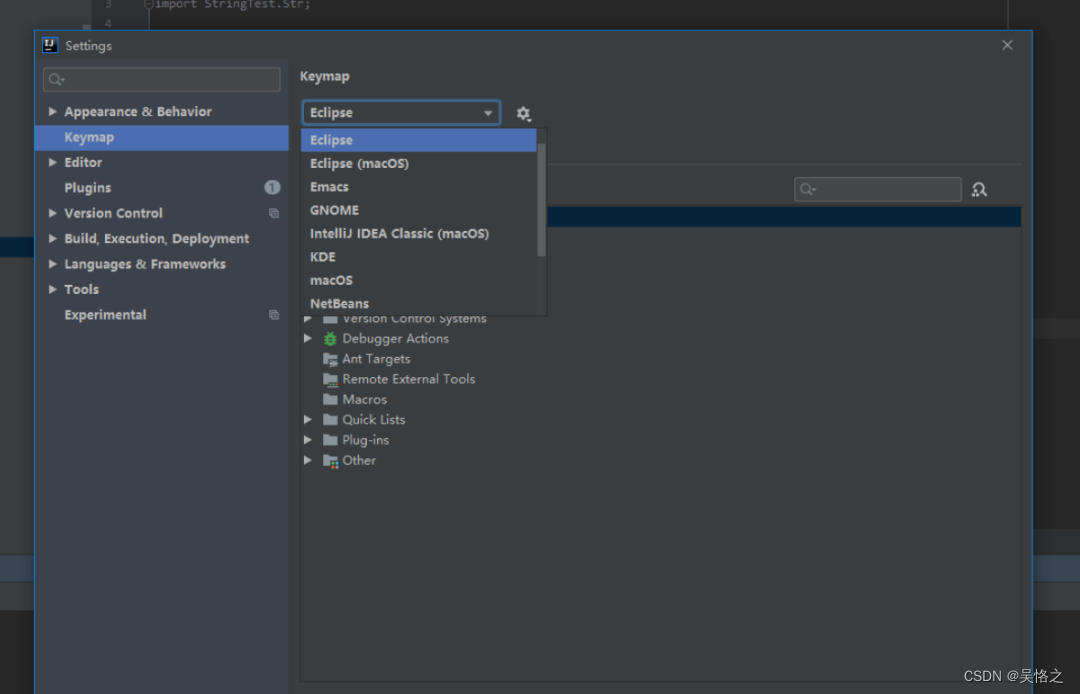
Task: Choose the Emacs keymap option
Action: tap(419, 187)
